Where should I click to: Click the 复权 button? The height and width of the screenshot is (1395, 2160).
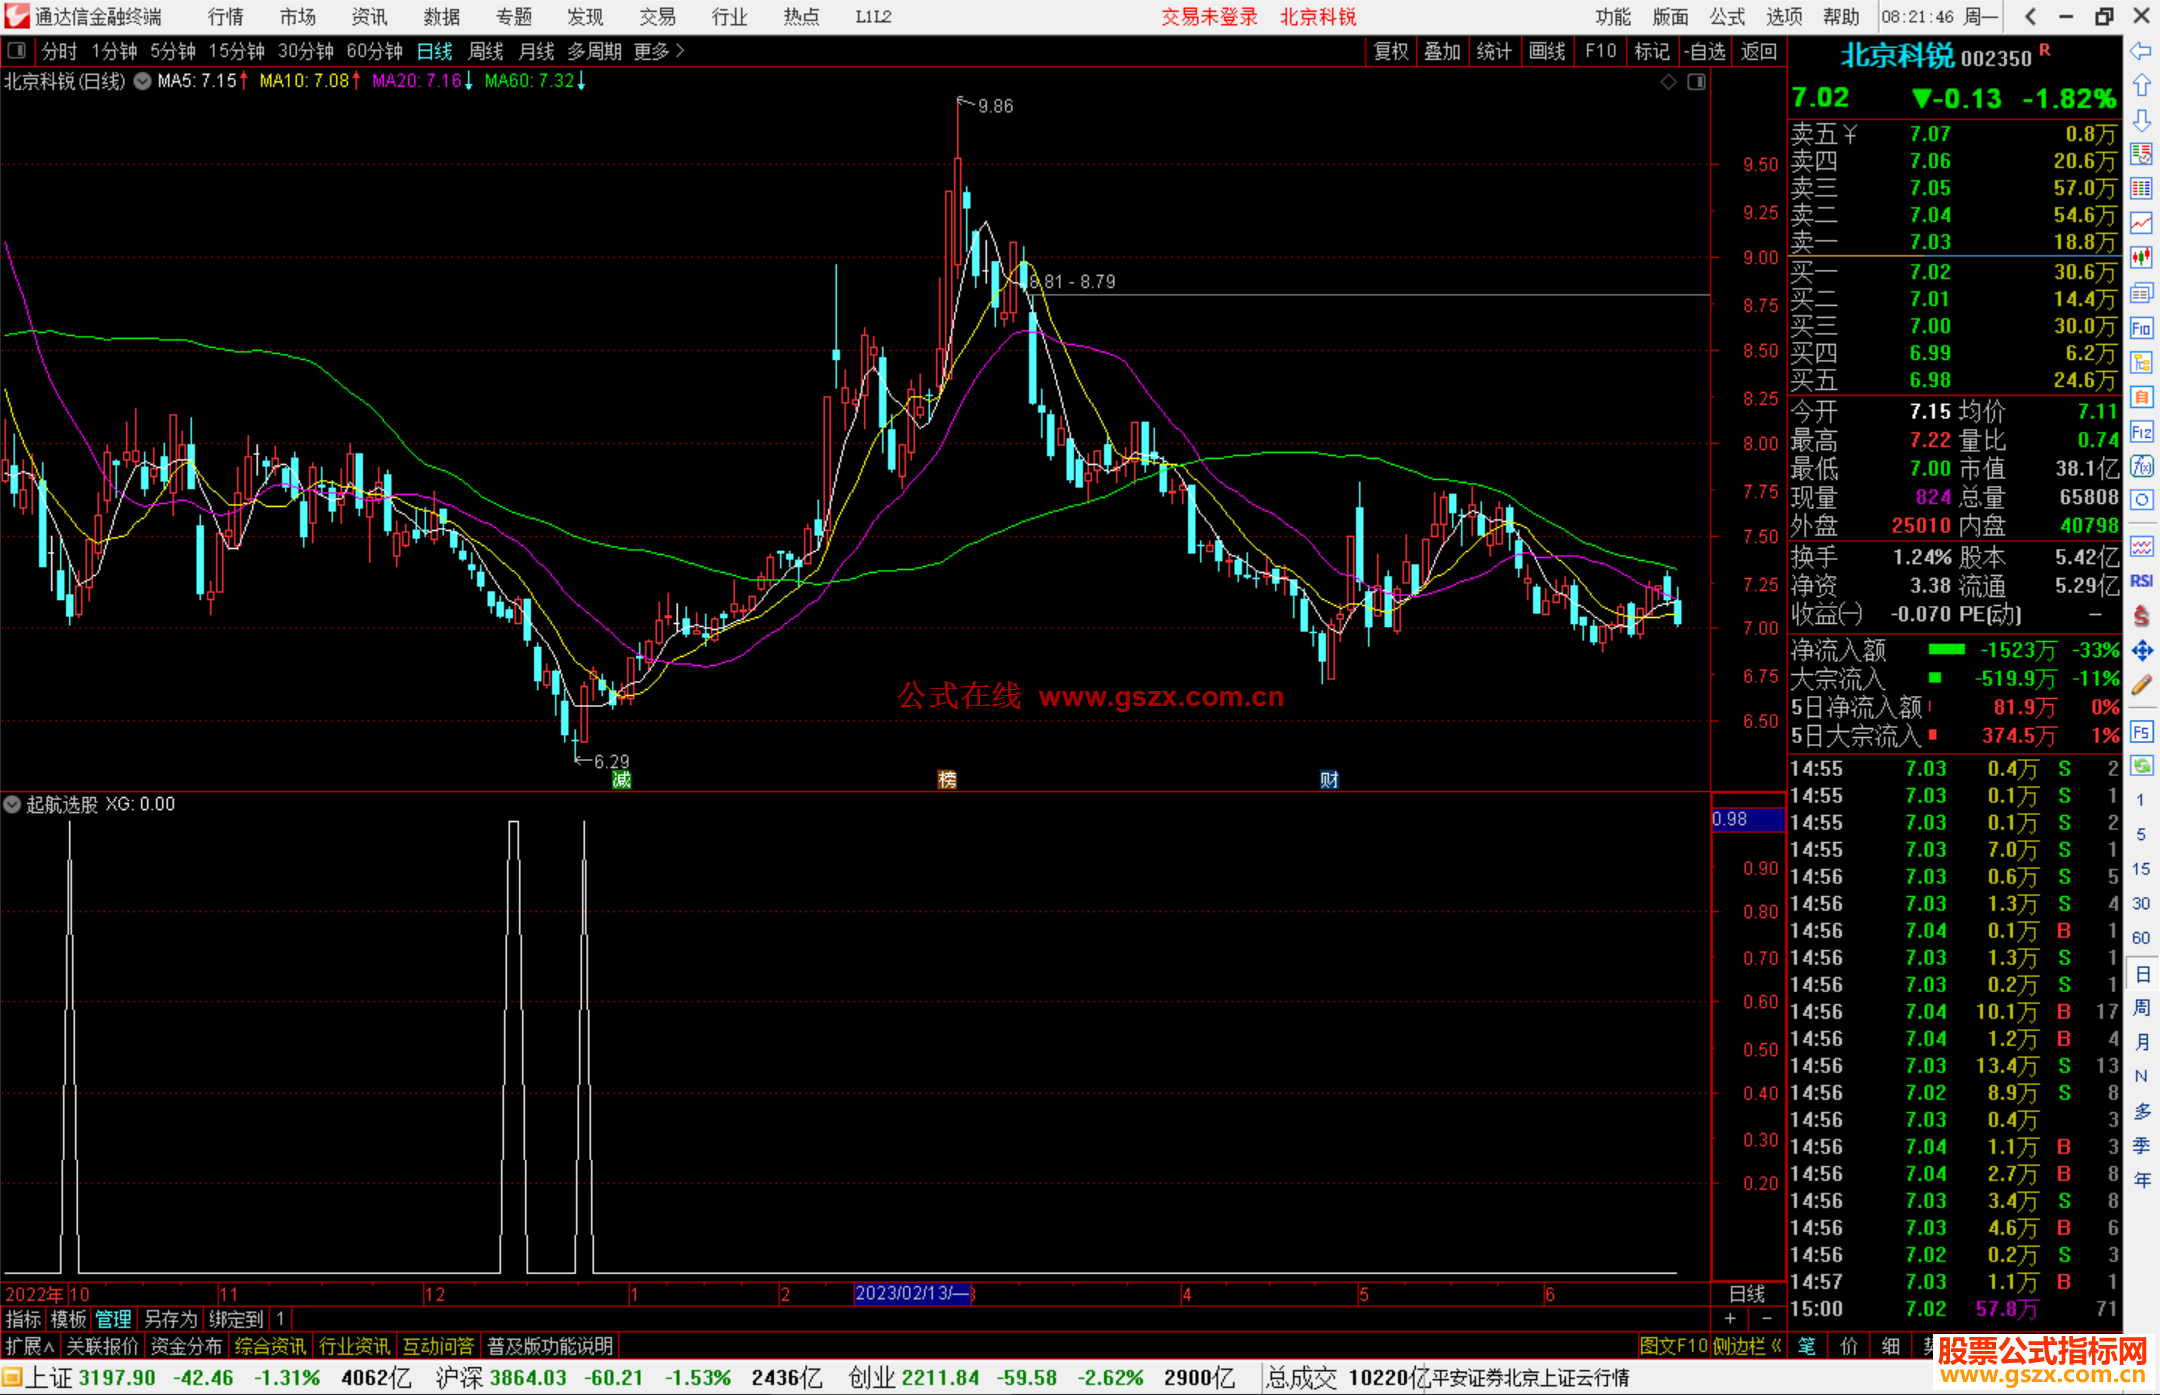[x=1391, y=51]
